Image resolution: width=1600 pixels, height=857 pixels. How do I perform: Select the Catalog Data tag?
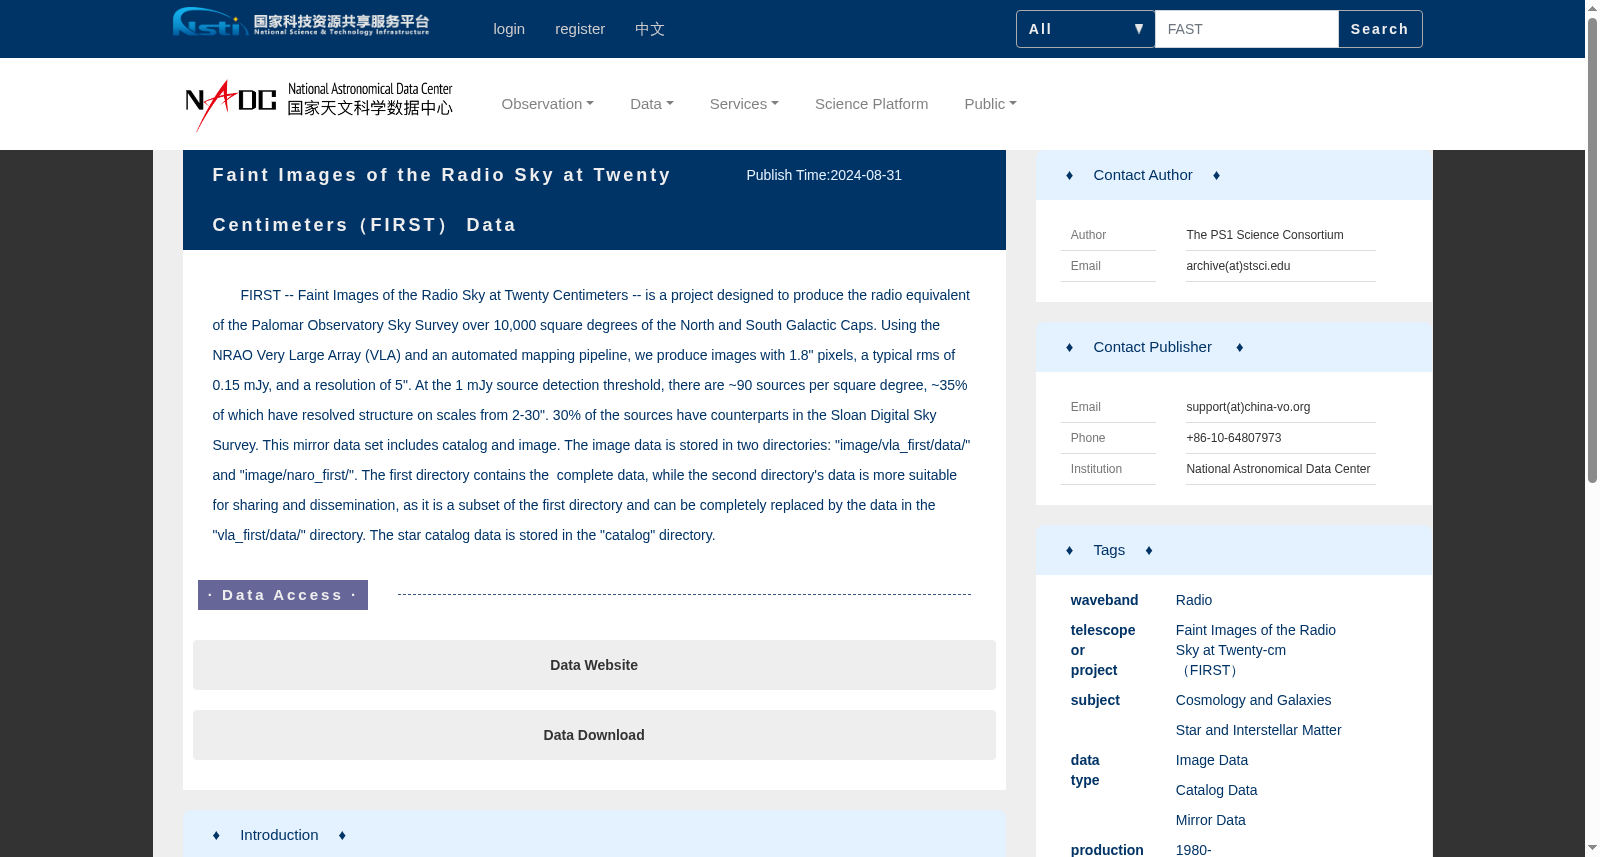(x=1216, y=790)
